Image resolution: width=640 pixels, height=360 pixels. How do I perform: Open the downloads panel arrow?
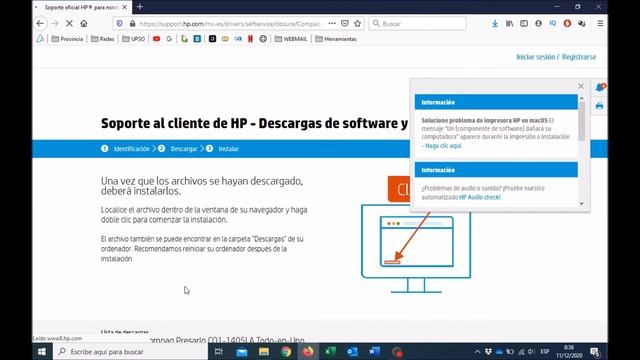coord(495,24)
